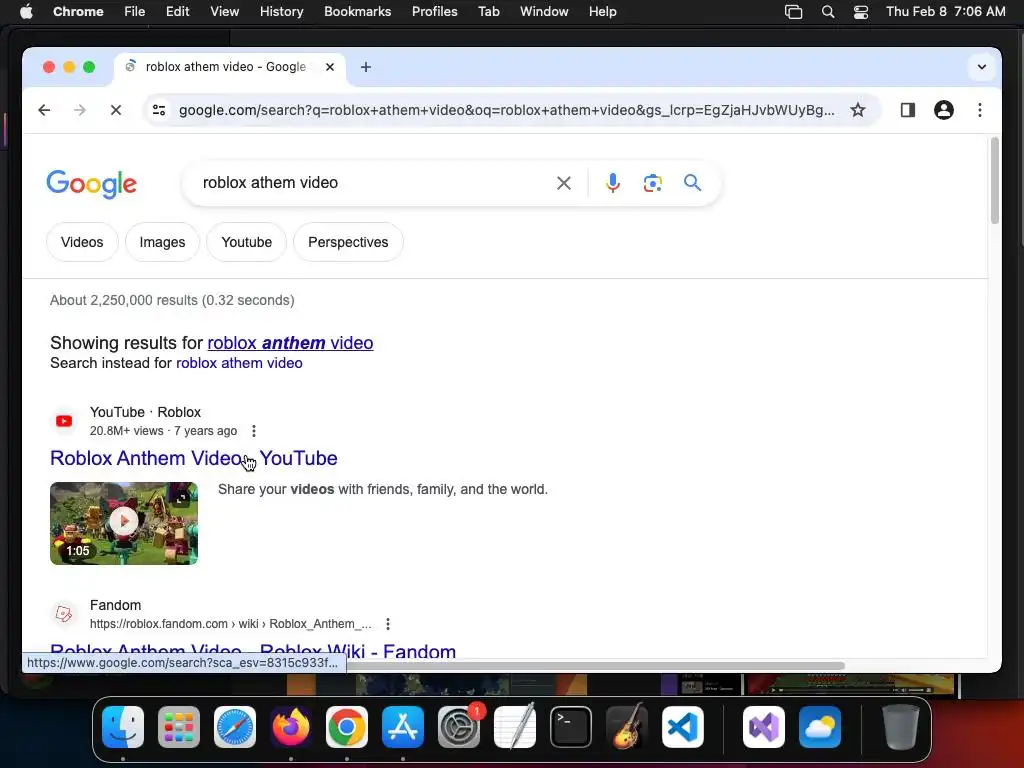Open the History menu
Screen dimensions: 1024x768
click(x=281, y=12)
